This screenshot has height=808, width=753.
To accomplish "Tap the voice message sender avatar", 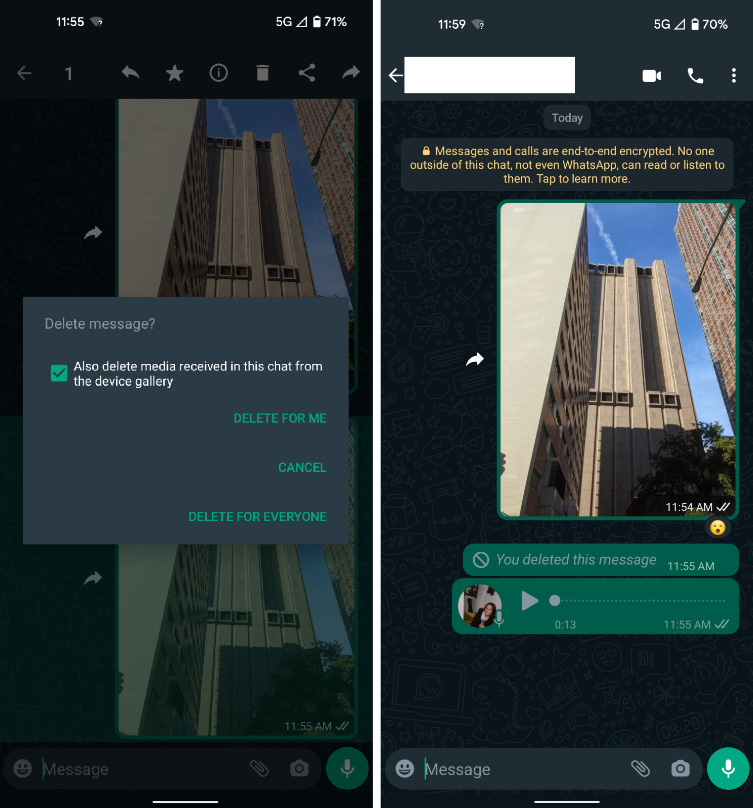I will [x=480, y=605].
